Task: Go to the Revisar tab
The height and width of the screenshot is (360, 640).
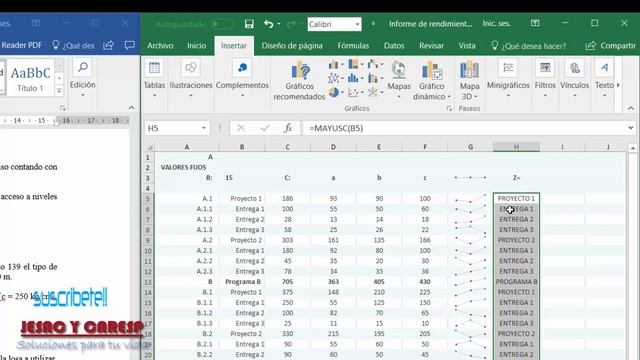Action: coord(431,46)
